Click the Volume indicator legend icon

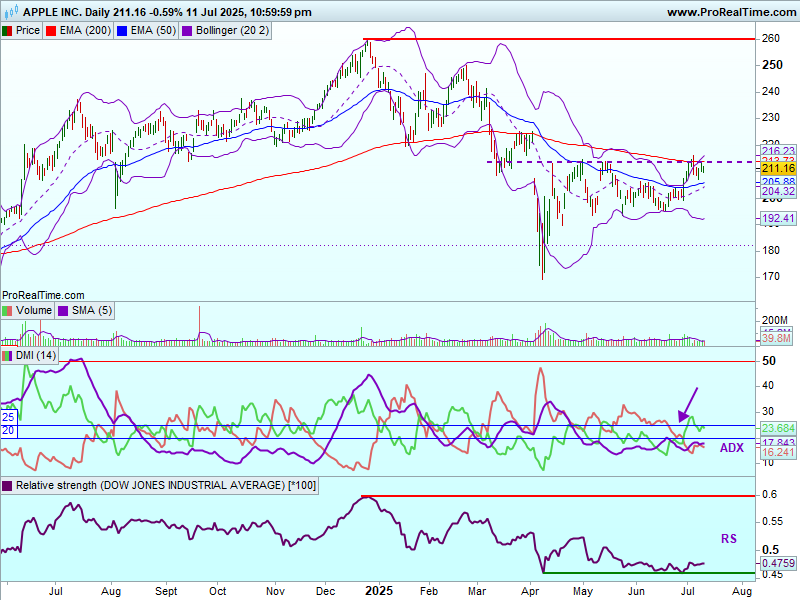coord(8,311)
